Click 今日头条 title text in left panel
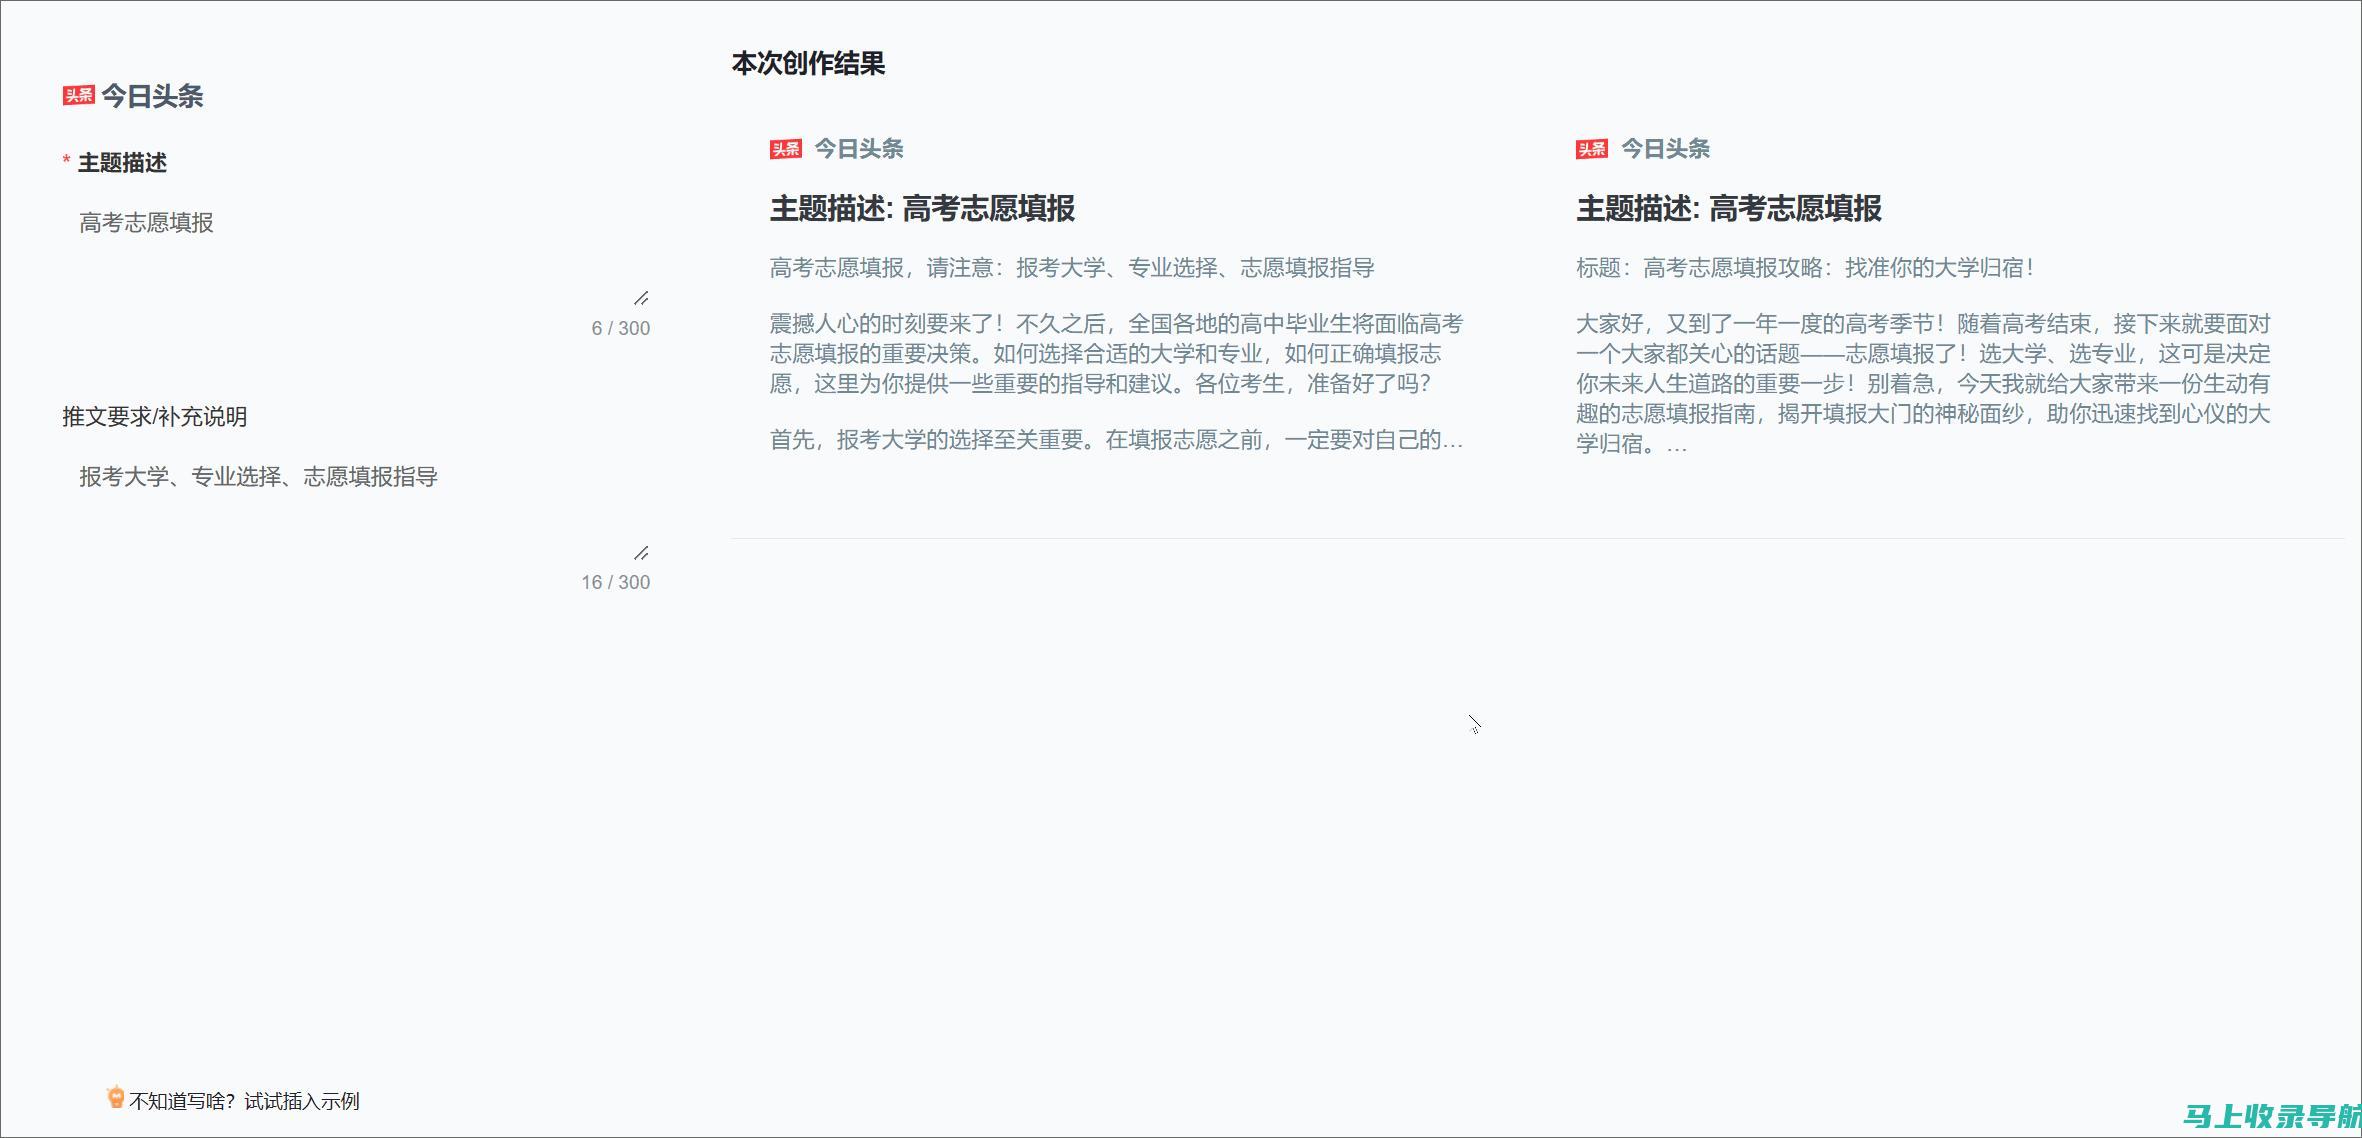The width and height of the screenshot is (2362, 1138). [x=152, y=96]
